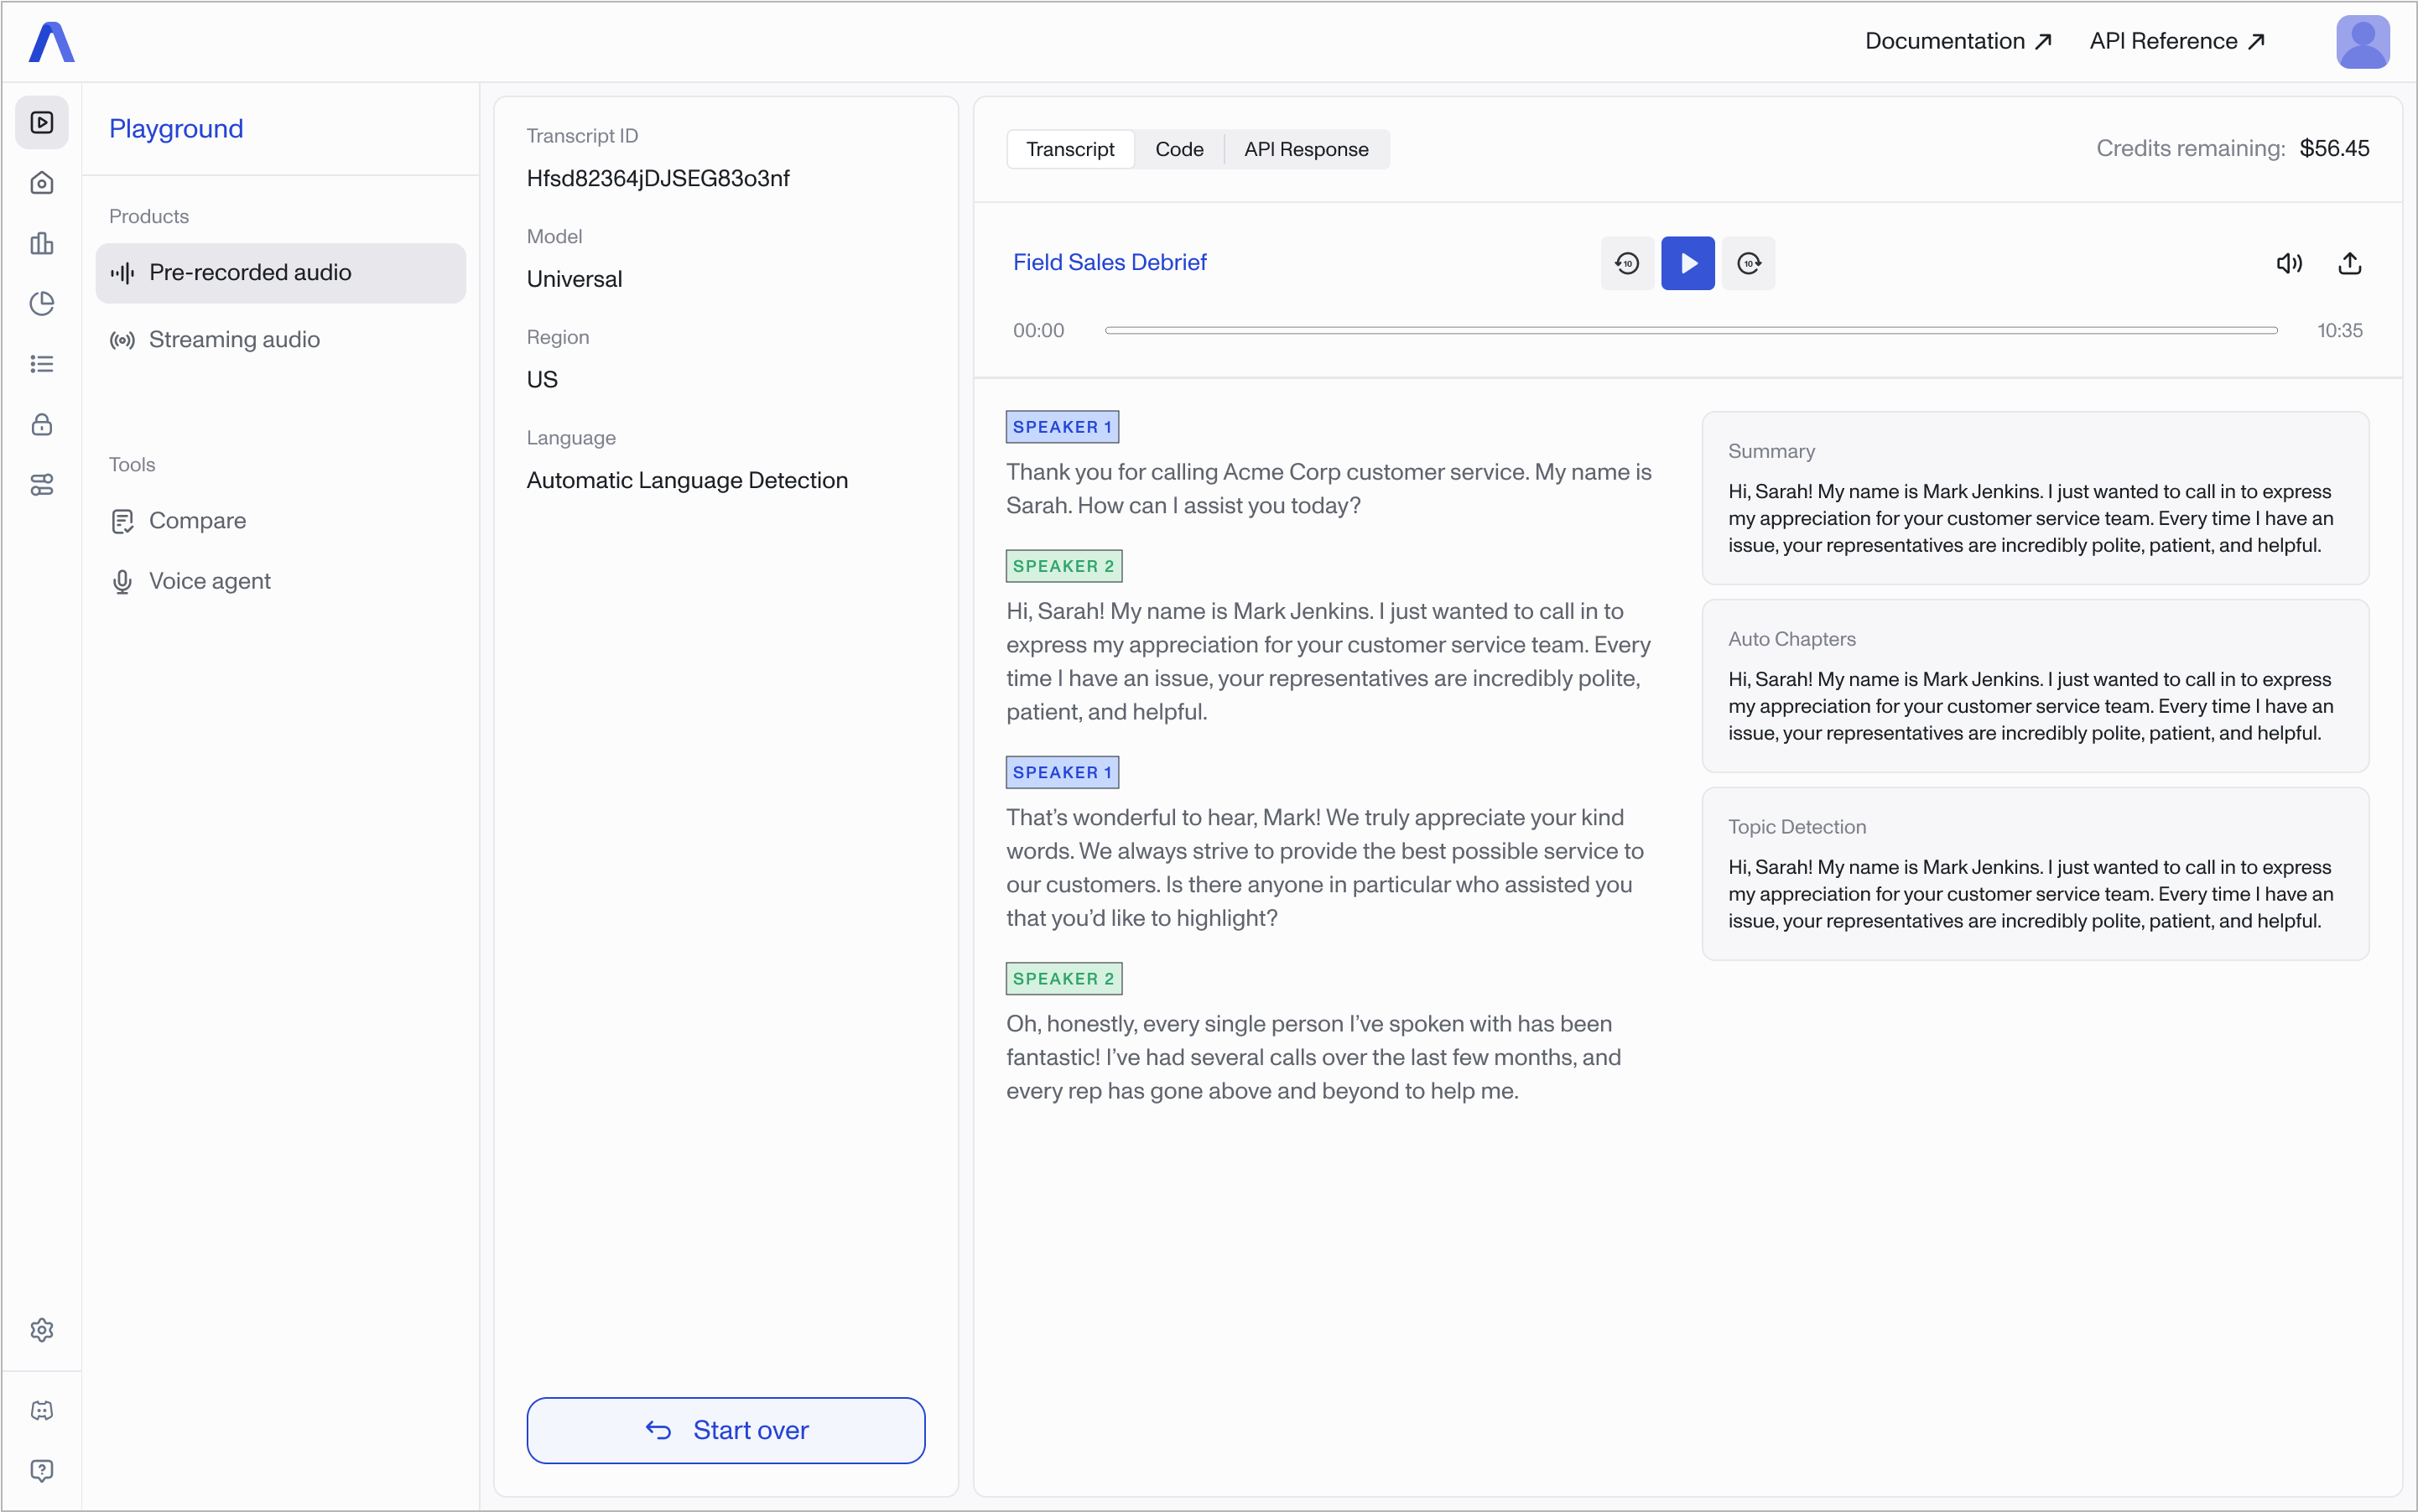Rewind audio 10 seconds

[1627, 263]
